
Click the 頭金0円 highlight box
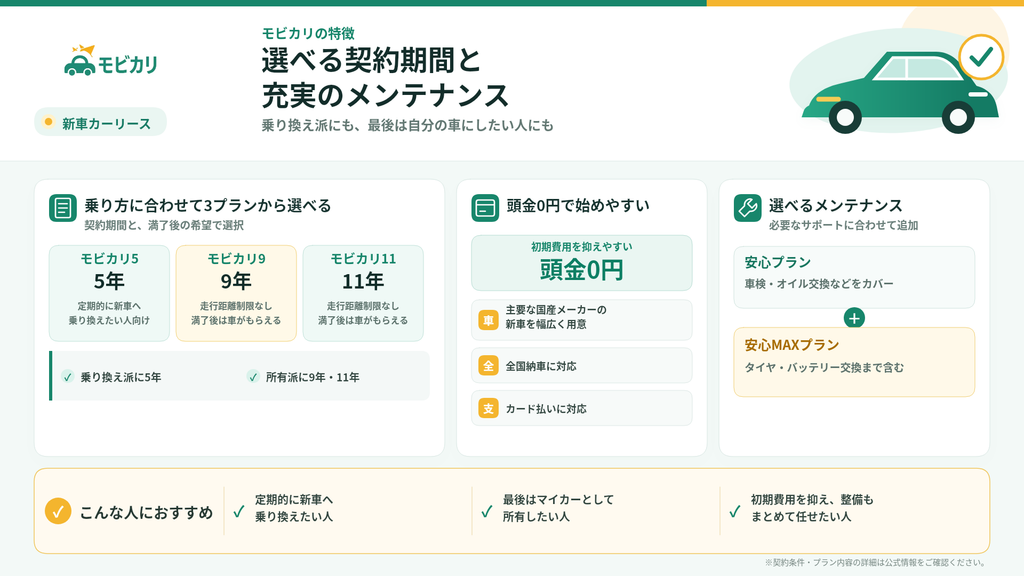582,263
